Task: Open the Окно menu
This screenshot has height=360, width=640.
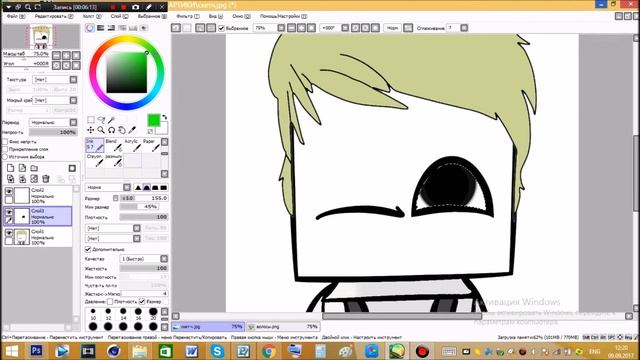Action: point(241,16)
